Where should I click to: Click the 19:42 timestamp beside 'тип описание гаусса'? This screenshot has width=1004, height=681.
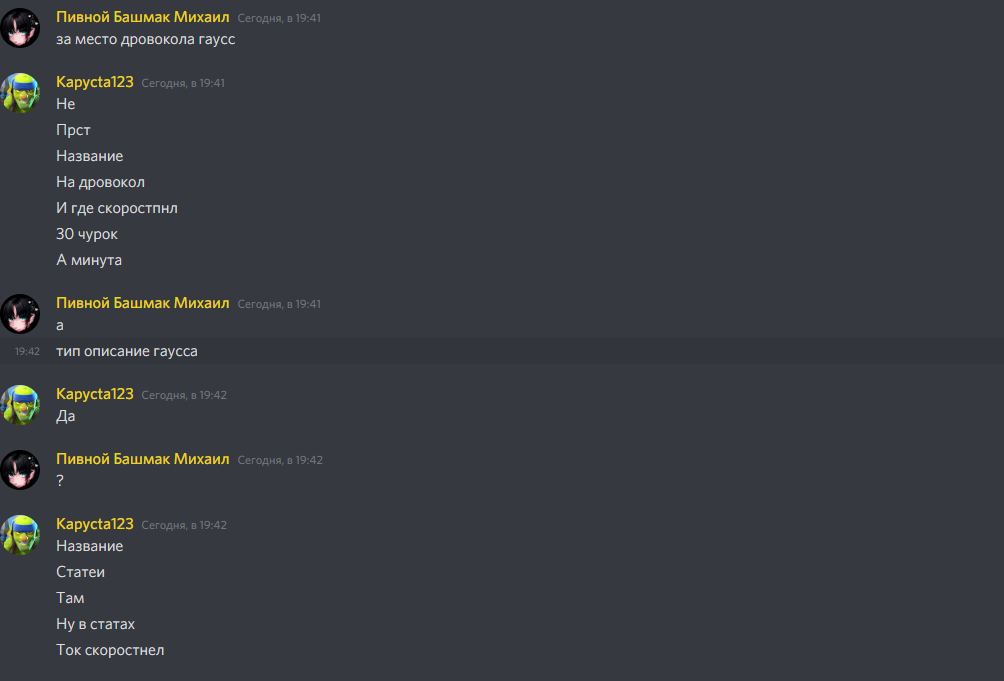coord(28,351)
